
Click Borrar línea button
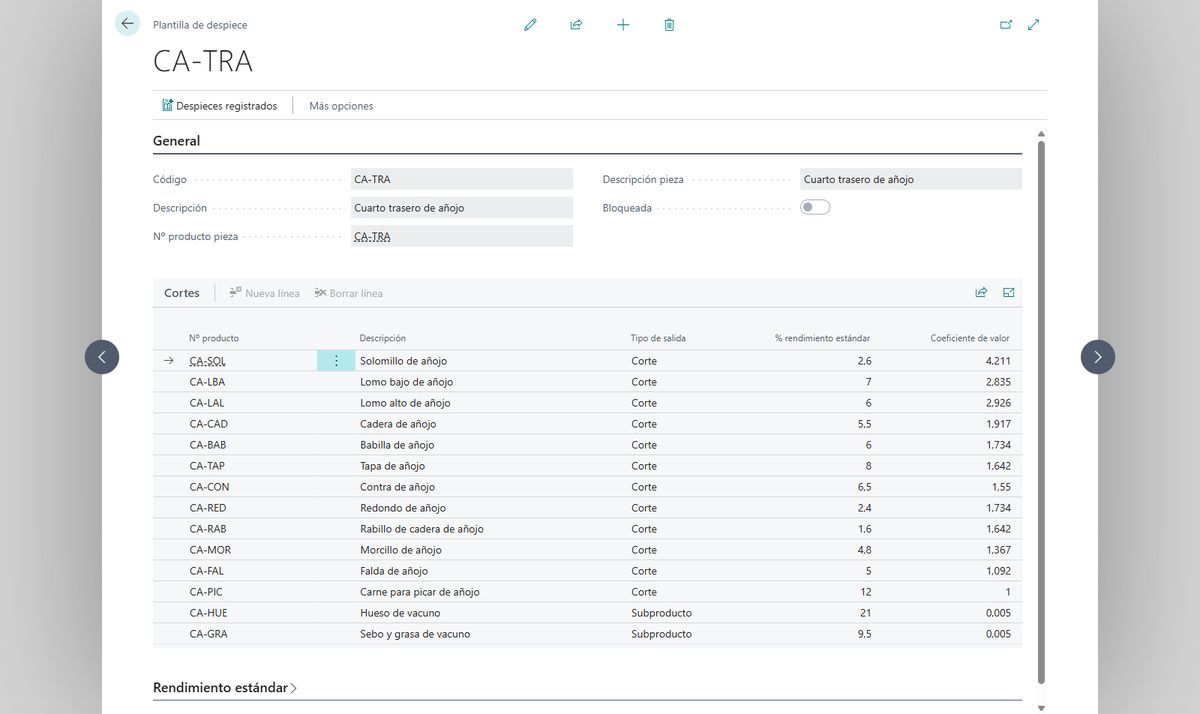point(348,293)
